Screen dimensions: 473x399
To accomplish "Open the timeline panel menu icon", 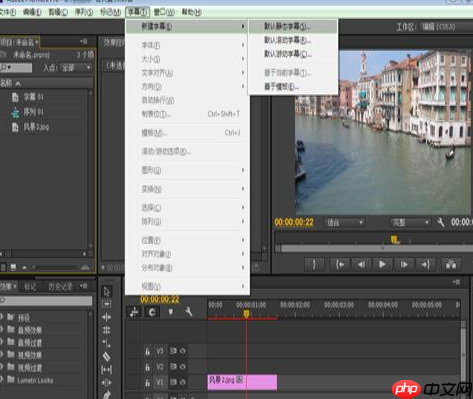I will point(456,282).
